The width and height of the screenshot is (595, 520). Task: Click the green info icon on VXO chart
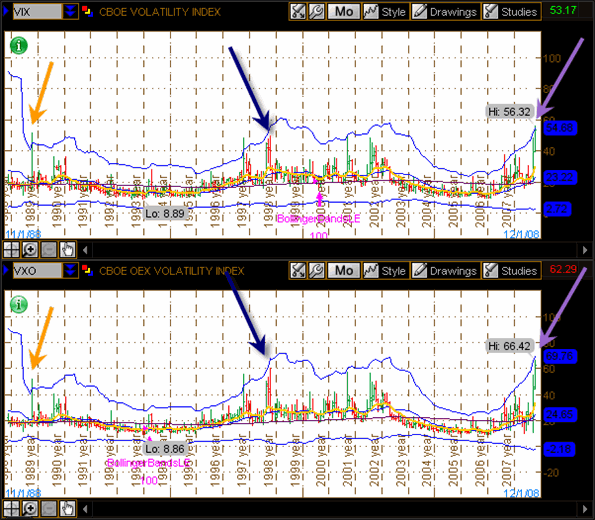point(19,304)
